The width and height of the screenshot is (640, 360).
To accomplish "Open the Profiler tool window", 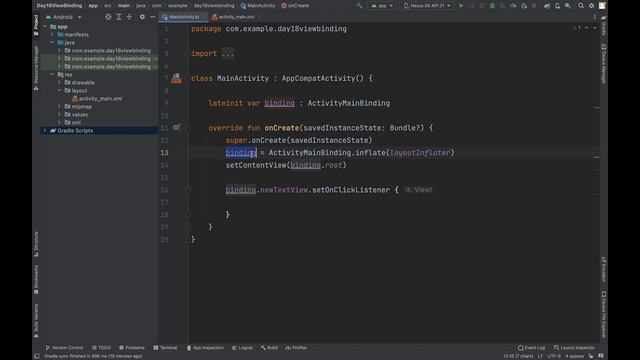I will [296, 348].
